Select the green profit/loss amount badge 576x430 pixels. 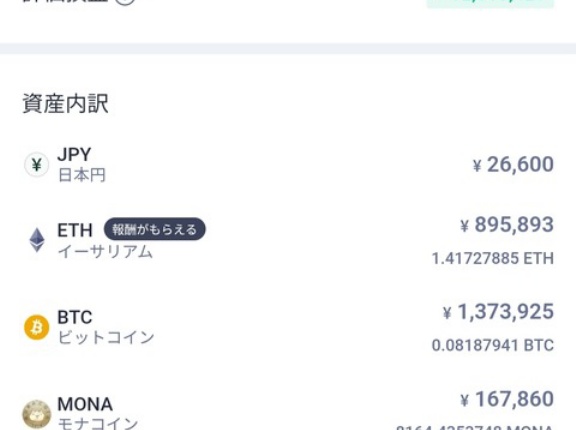(x=490, y=3)
